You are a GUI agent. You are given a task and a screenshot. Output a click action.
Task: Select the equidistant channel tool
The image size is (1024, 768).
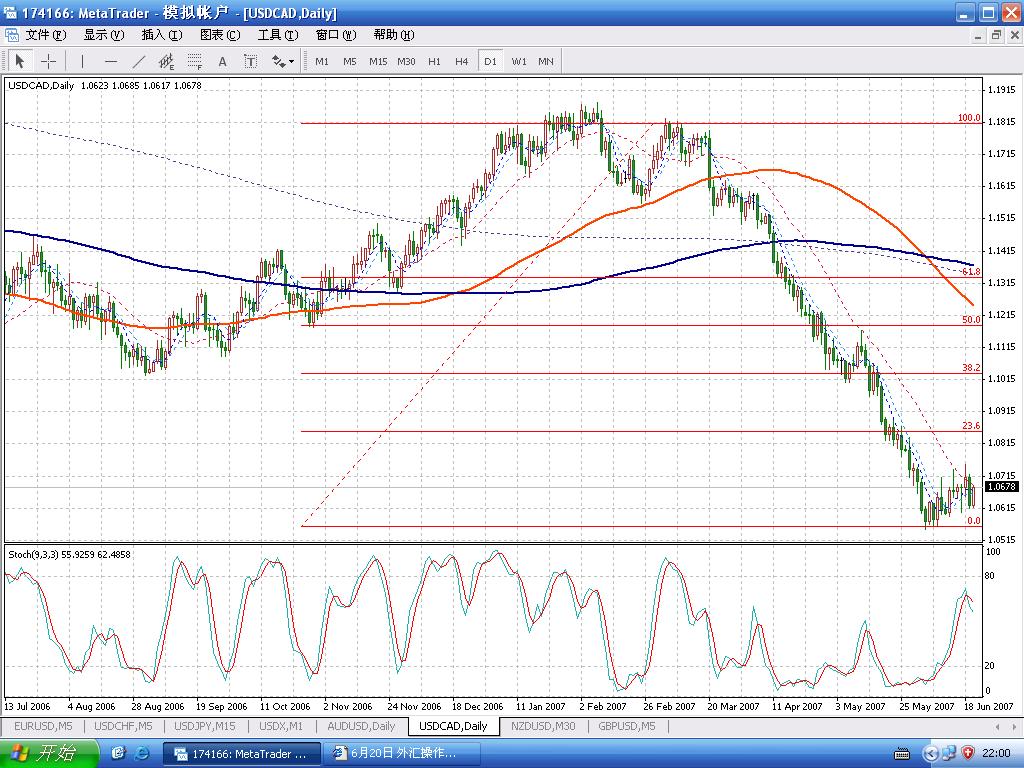[166, 61]
